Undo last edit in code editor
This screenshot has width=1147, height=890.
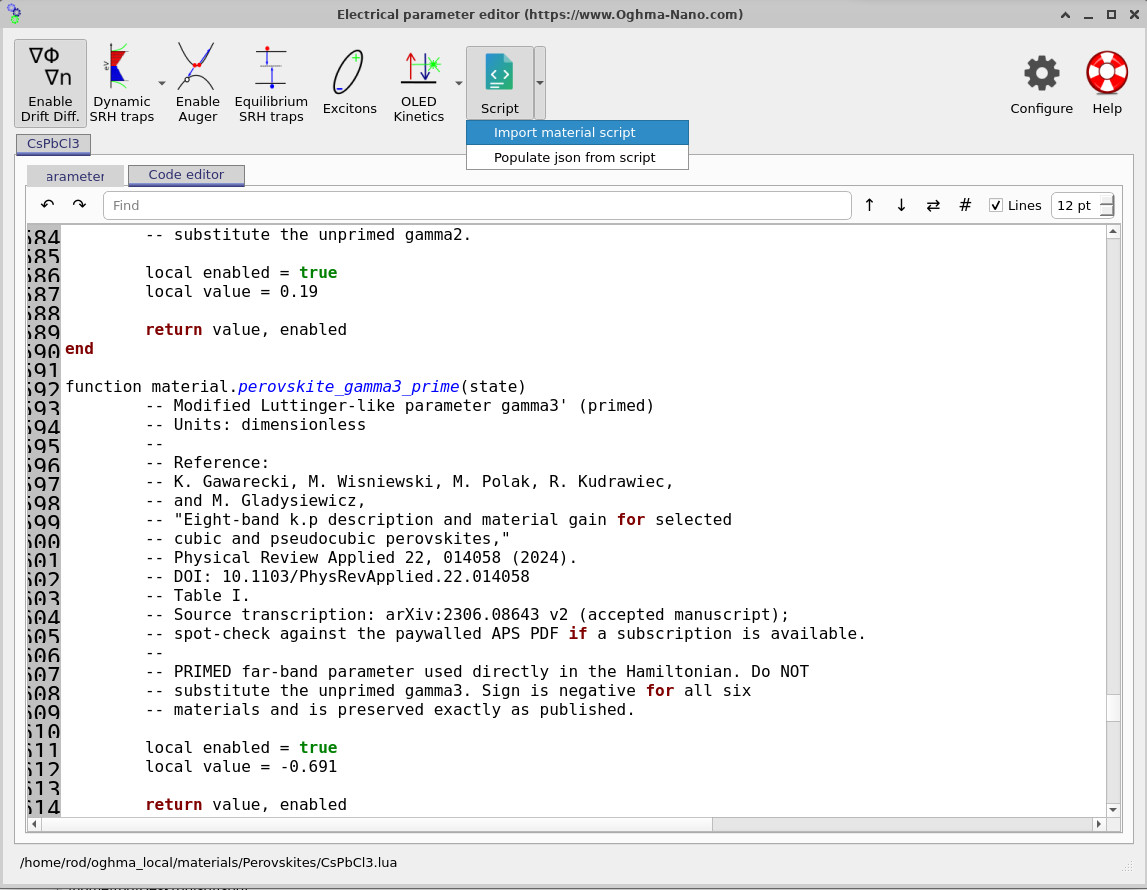tap(48, 205)
